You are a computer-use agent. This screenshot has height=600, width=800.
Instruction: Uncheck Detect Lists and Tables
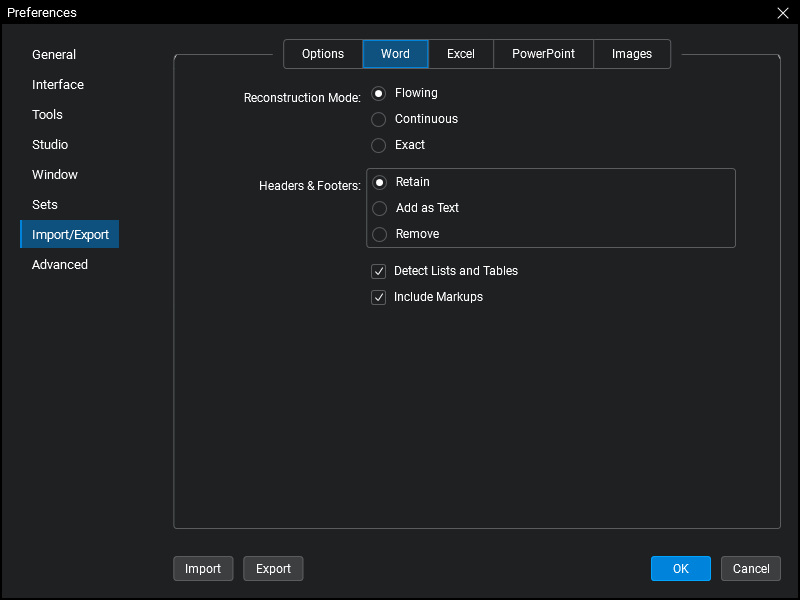379,271
